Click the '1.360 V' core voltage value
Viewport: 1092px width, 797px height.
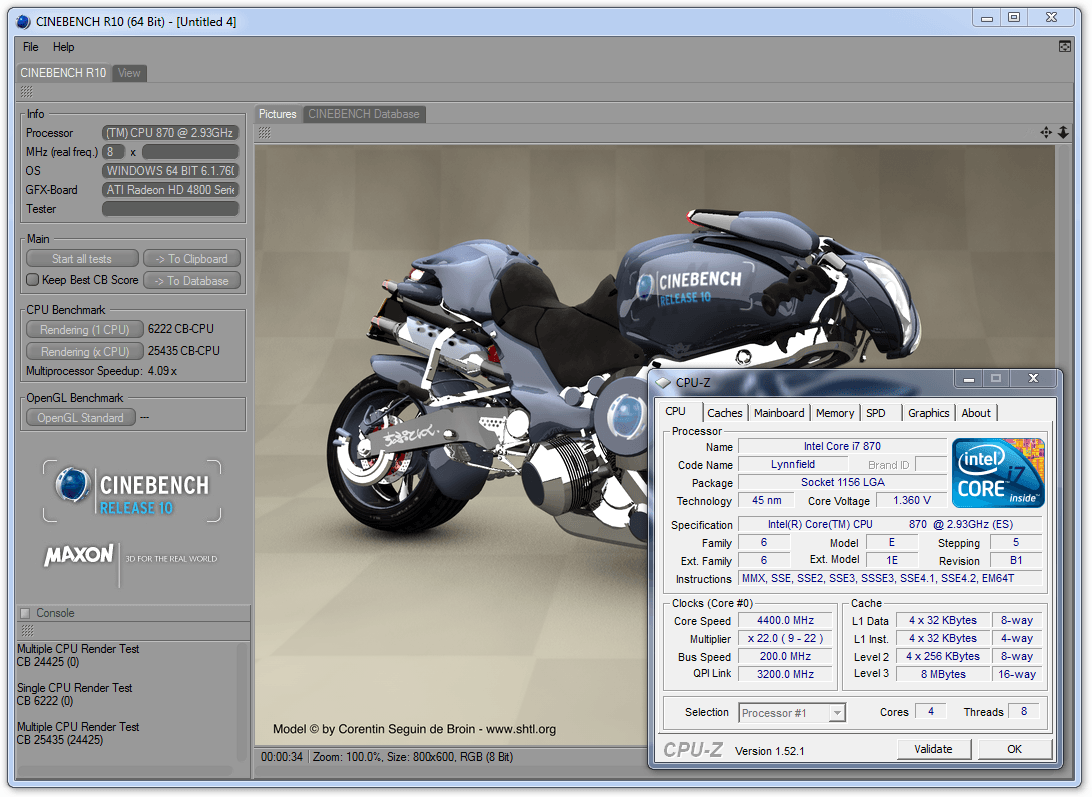[x=912, y=500]
